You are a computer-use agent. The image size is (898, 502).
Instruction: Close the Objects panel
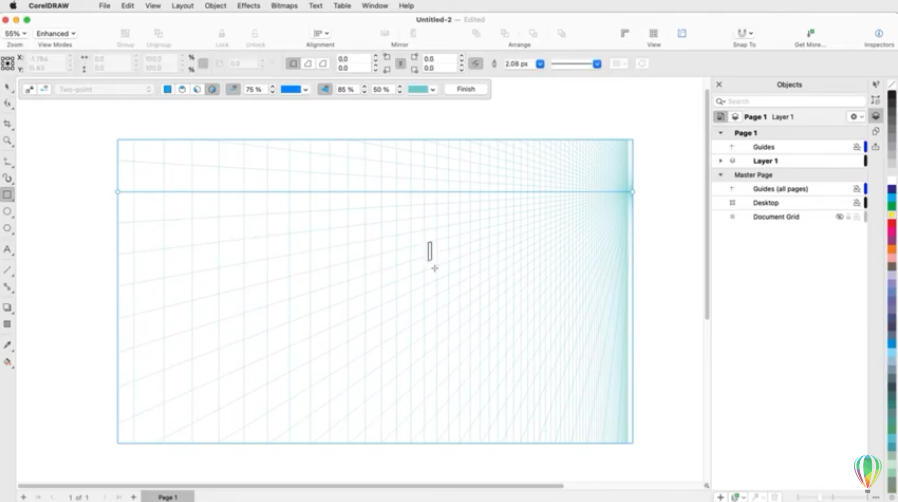click(x=719, y=84)
